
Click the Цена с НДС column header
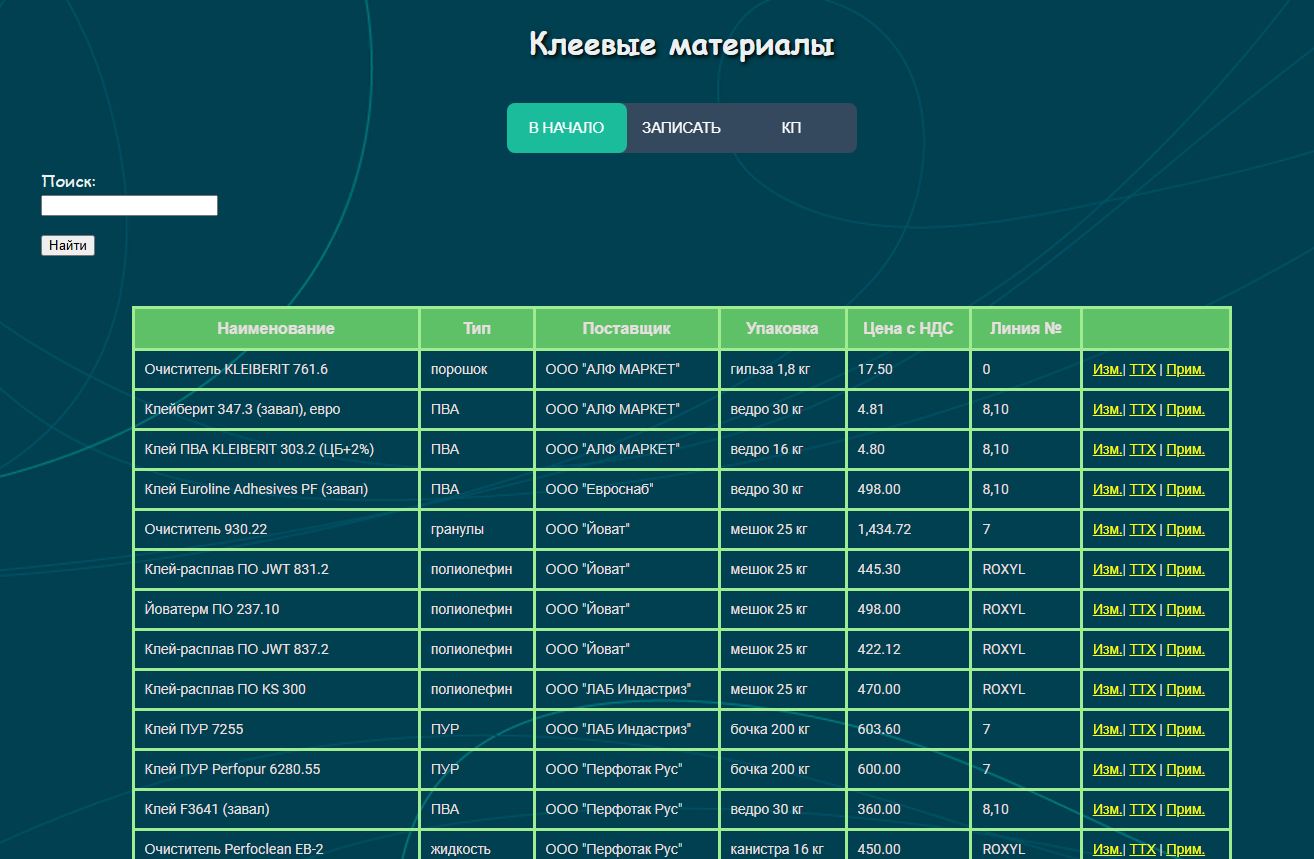(908, 328)
